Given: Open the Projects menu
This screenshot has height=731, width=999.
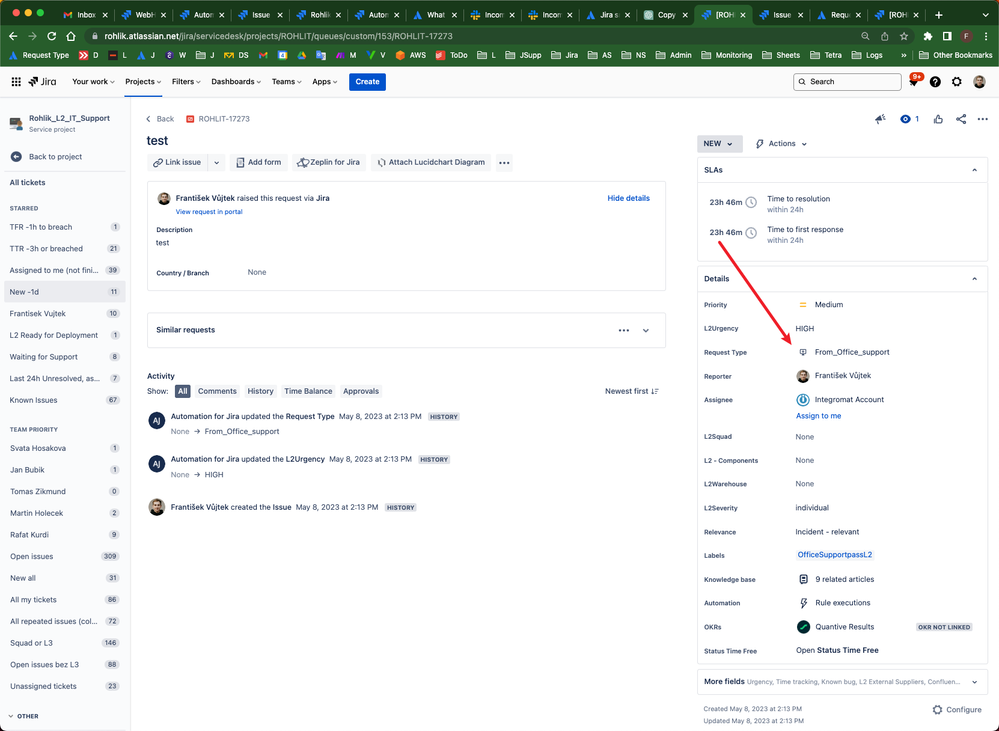Looking at the screenshot, I should coord(143,82).
